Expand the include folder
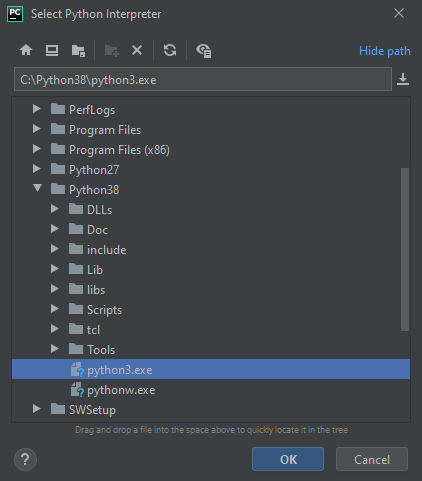 pos(55,249)
